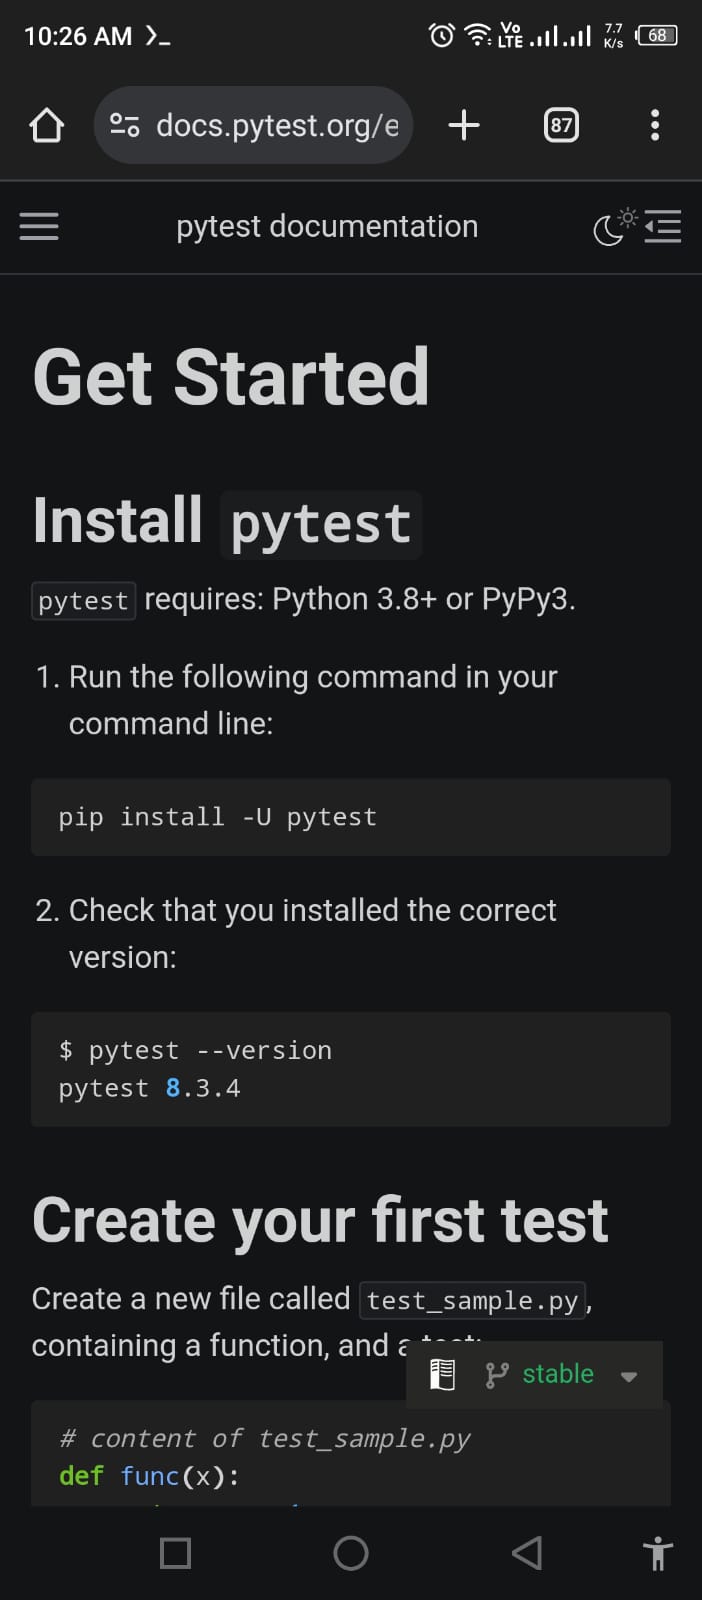Open the on-page table of contents icon
The width and height of the screenshot is (702, 1600).
point(663,227)
